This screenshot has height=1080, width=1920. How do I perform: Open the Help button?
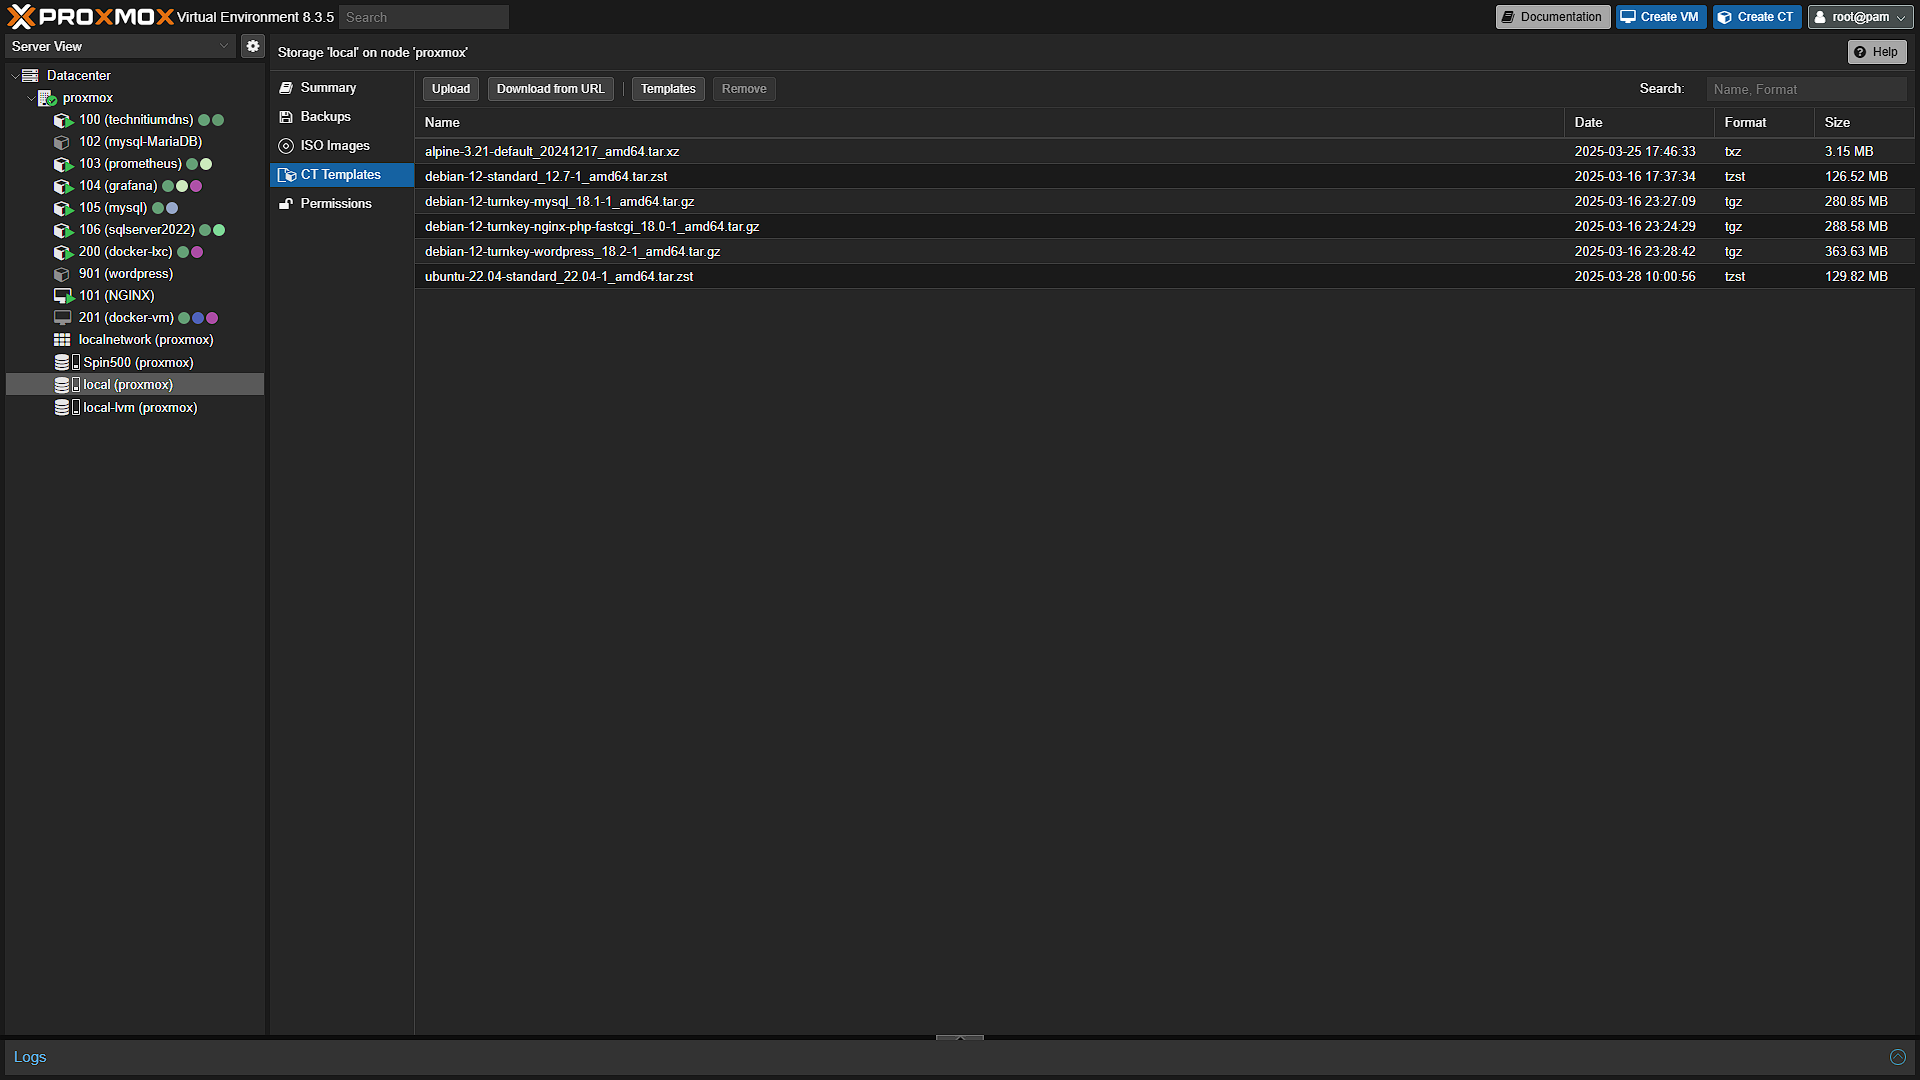1877,52
